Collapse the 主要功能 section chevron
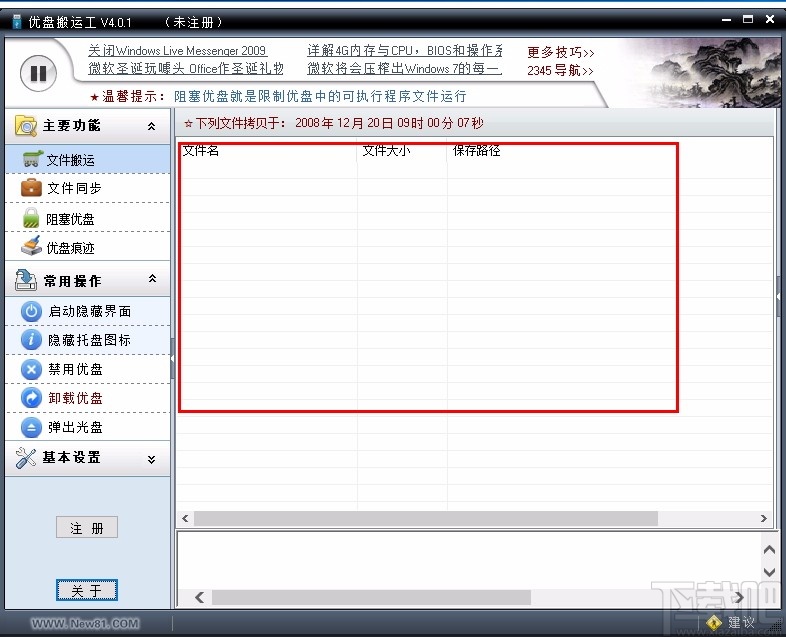Screen dimensions: 786x637 (151, 126)
